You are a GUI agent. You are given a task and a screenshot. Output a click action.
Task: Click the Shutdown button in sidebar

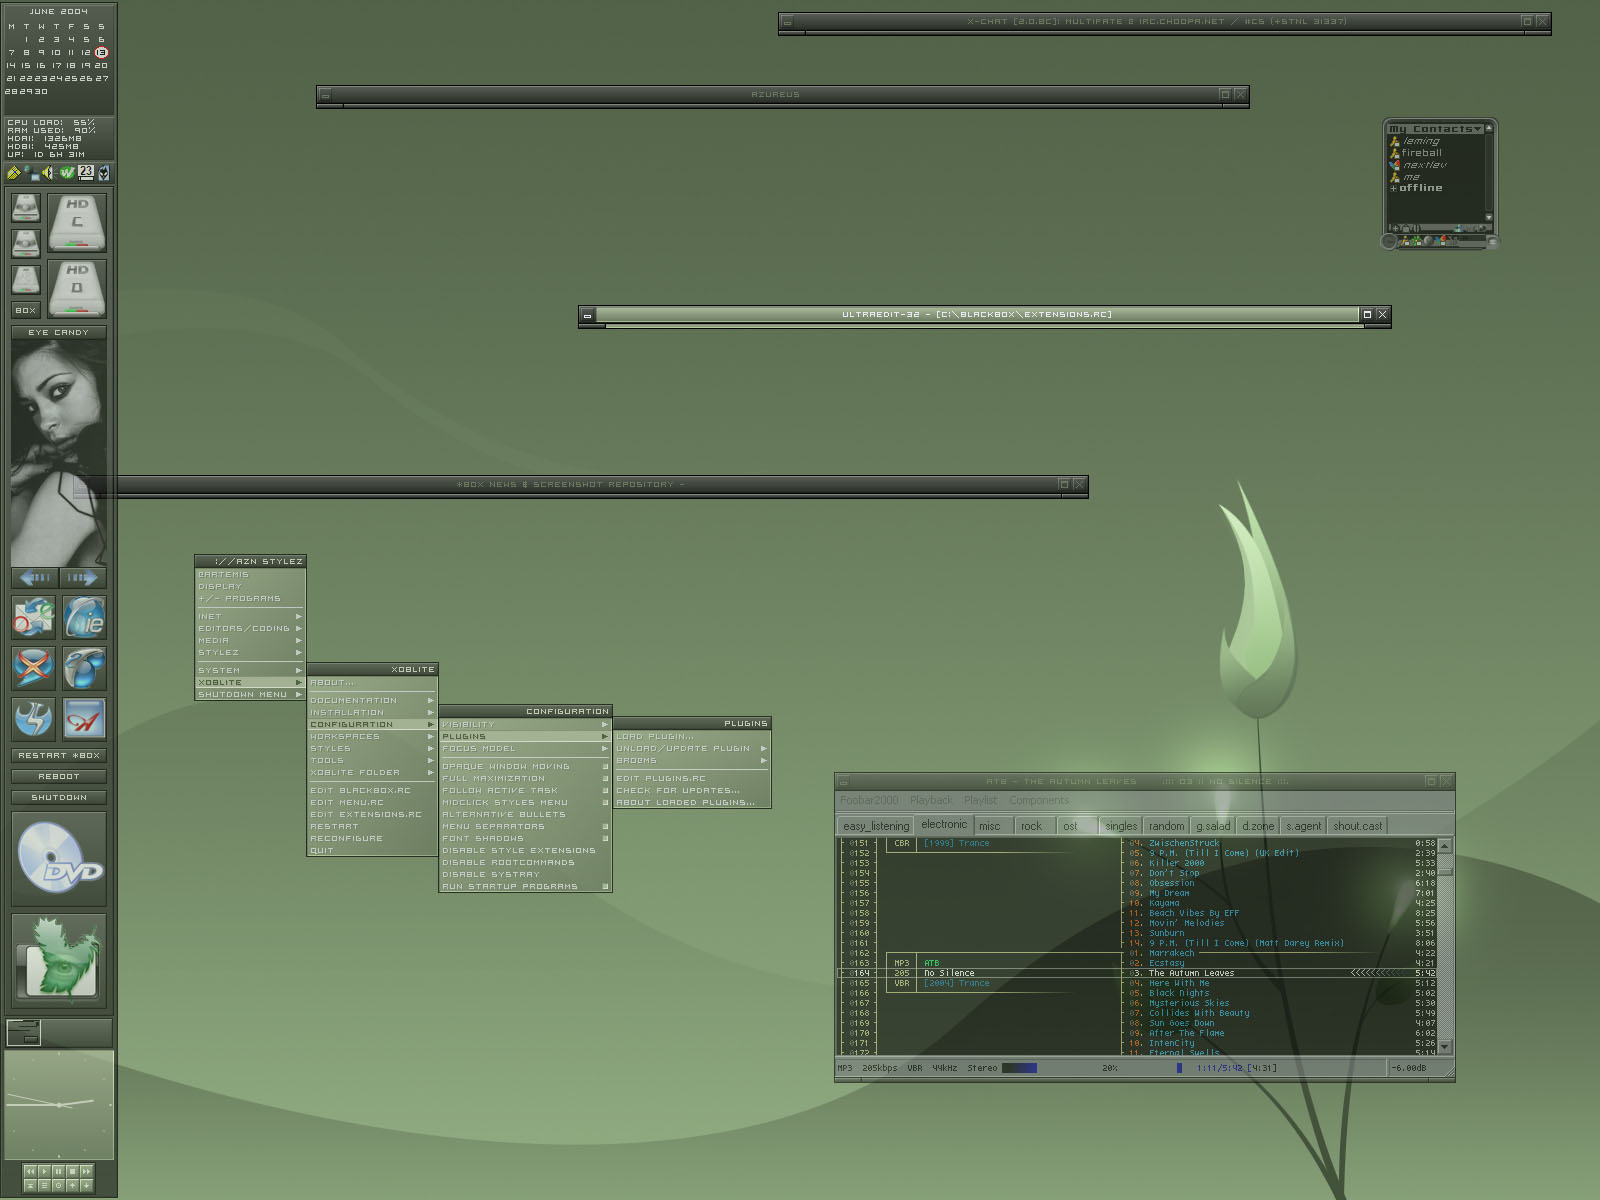pyautogui.click(x=59, y=797)
